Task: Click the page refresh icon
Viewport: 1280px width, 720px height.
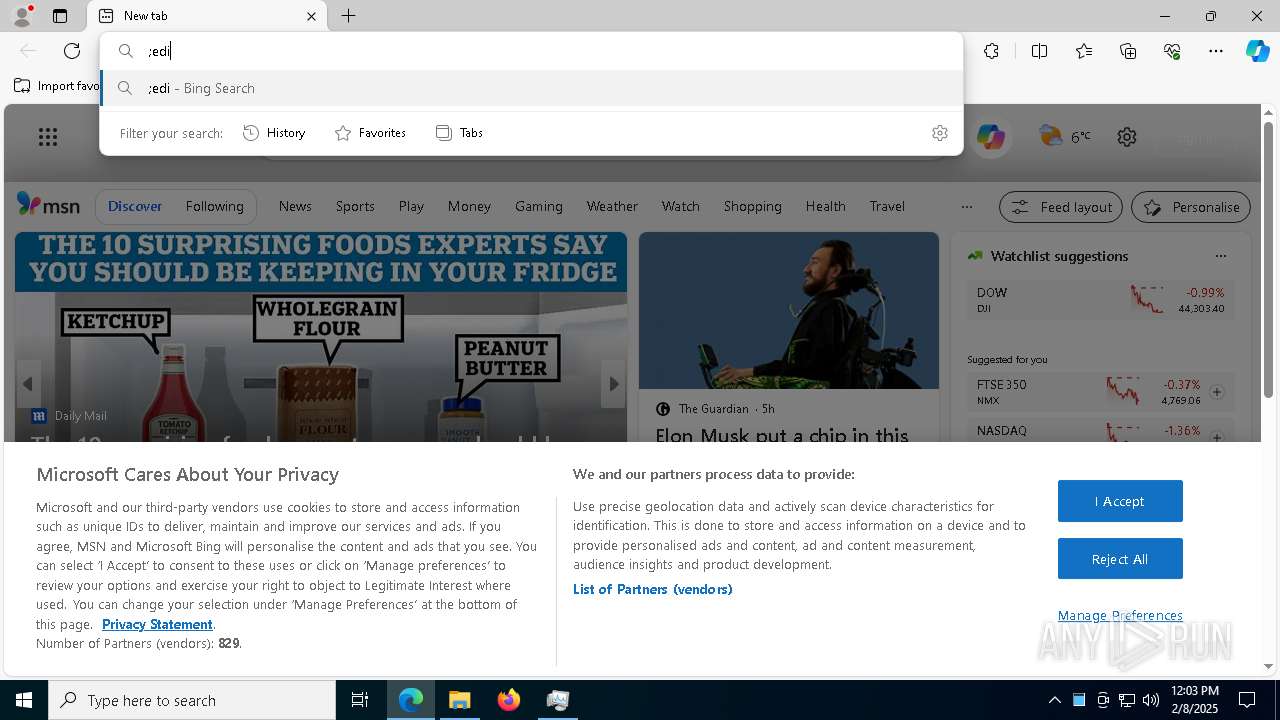Action: tap(72, 51)
